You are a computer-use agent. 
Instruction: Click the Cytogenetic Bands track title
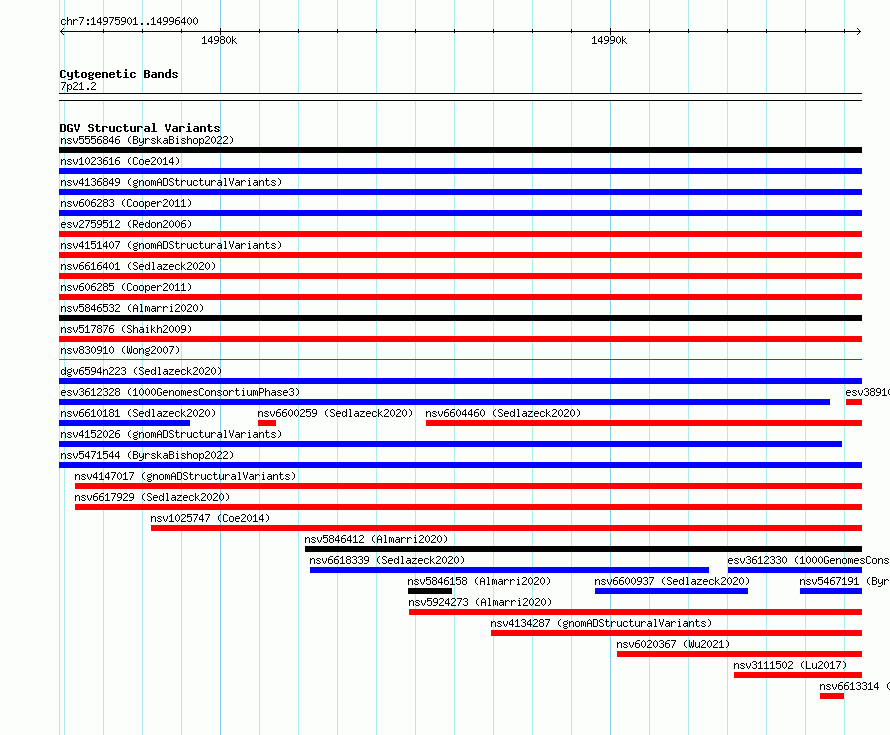click(x=119, y=74)
